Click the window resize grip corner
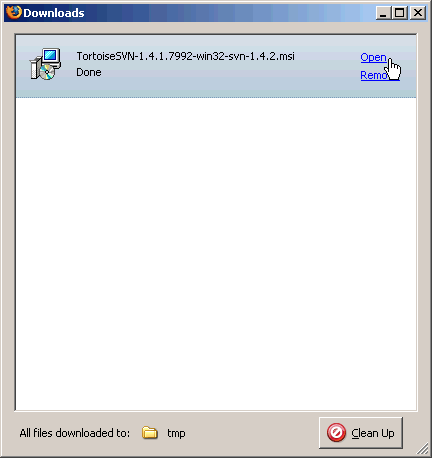 [x=423, y=449]
